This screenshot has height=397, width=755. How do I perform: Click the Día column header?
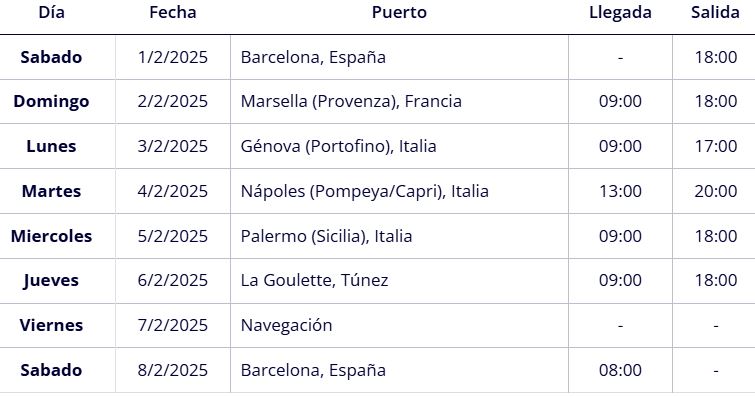[x=52, y=13]
